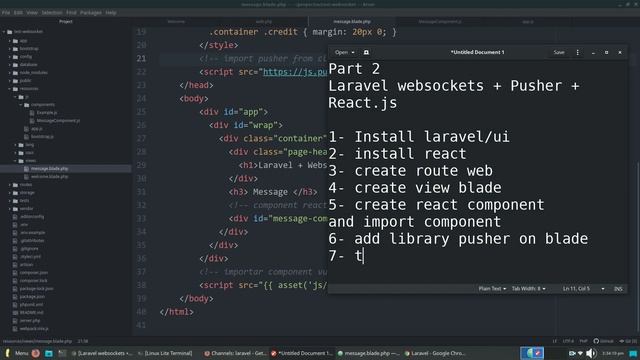Save the Untitled Document 1
Screen dimensions: 640x360
pos(559,52)
